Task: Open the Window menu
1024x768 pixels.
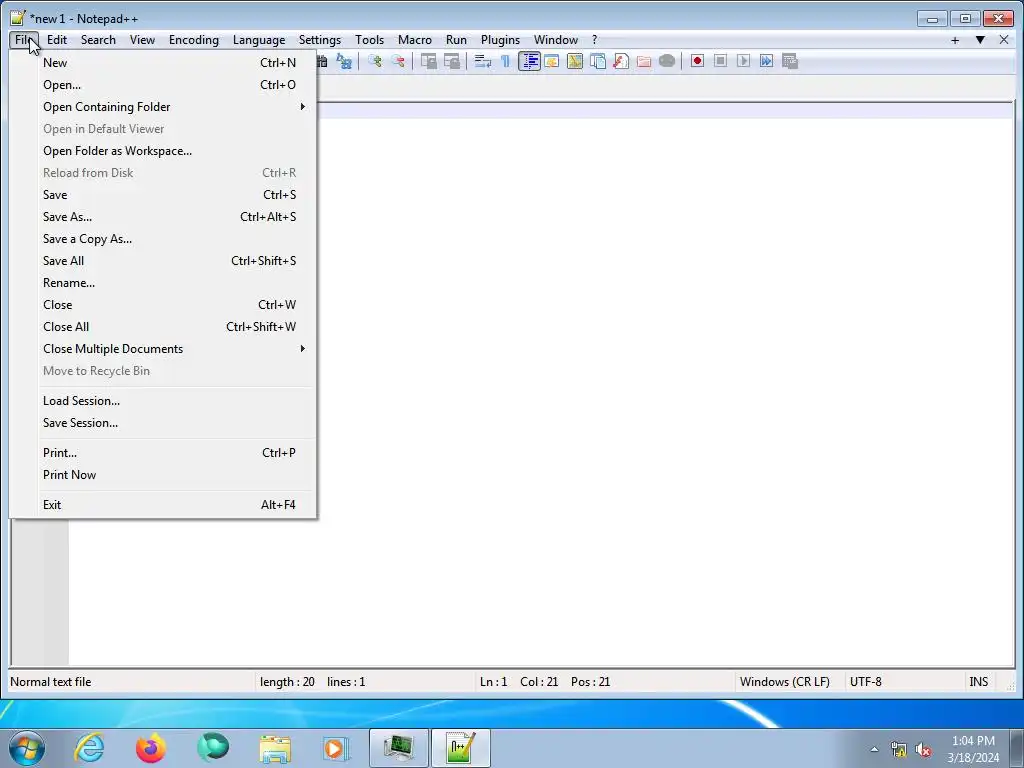Action: point(556,40)
